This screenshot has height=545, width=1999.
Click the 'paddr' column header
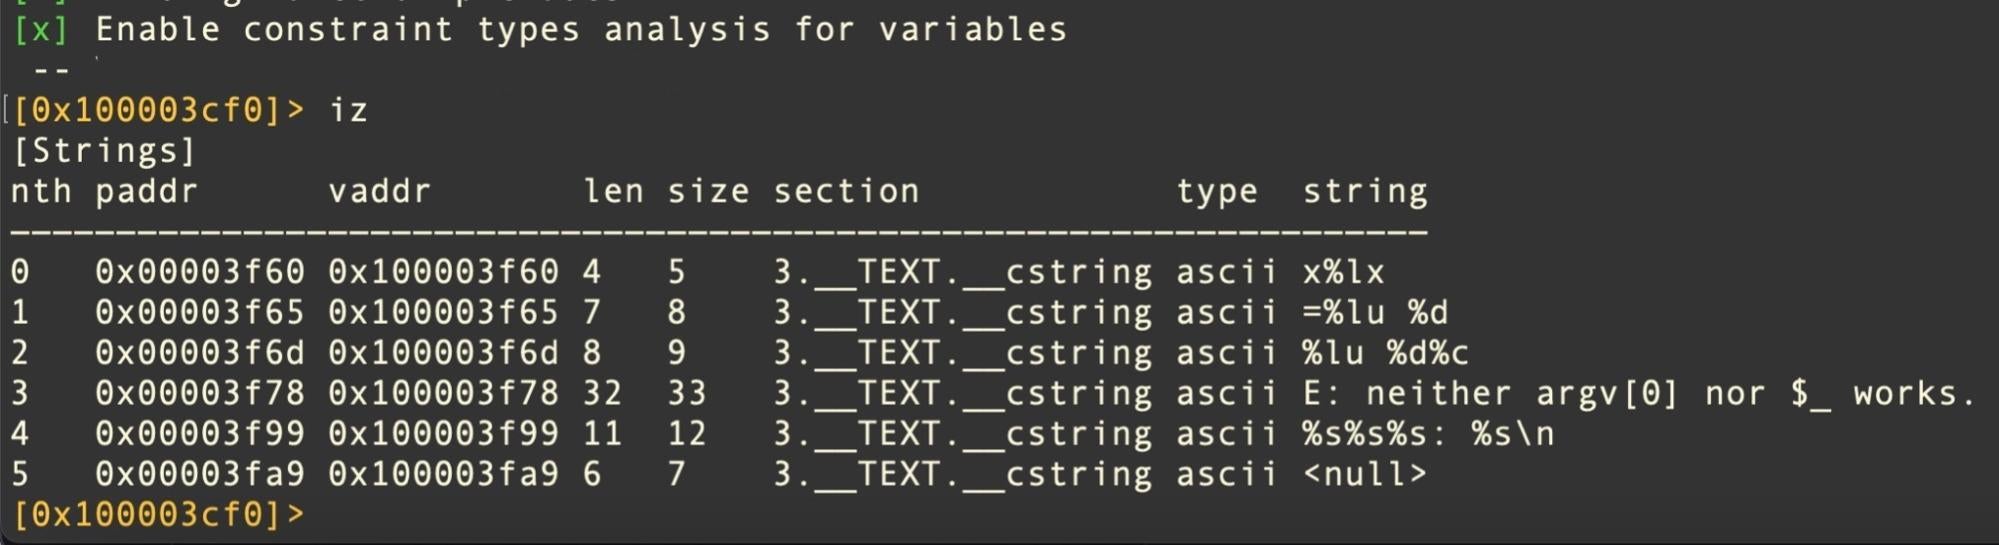[146, 191]
